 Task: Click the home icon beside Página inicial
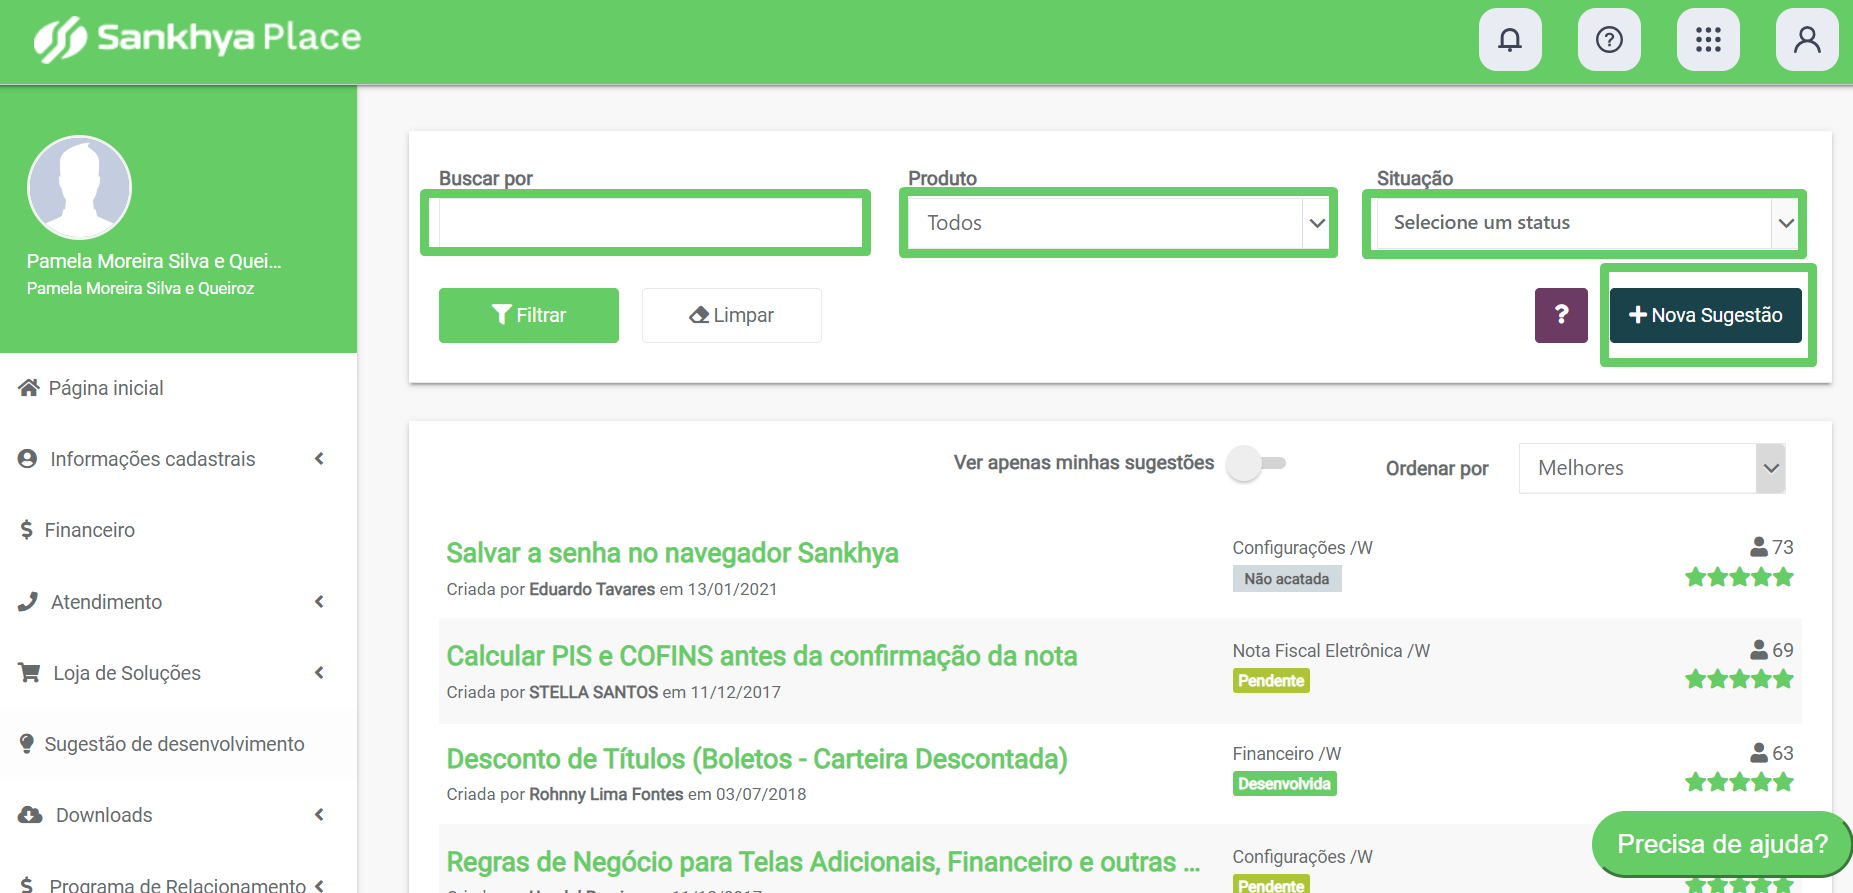pos(29,388)
